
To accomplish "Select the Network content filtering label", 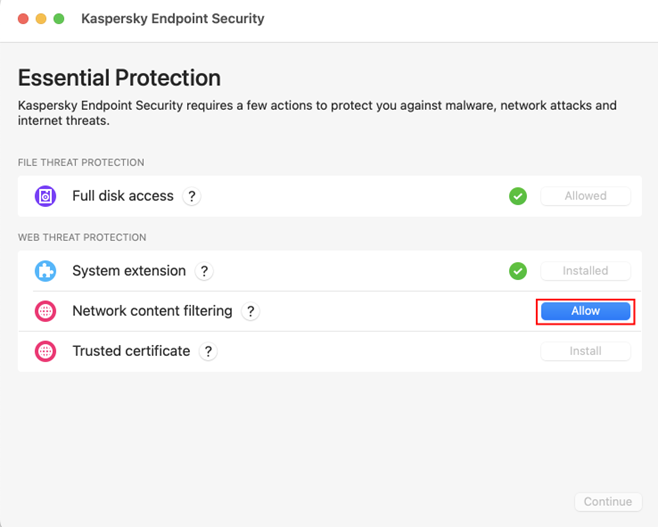I will pyautogui.click(x=152, y=311).
